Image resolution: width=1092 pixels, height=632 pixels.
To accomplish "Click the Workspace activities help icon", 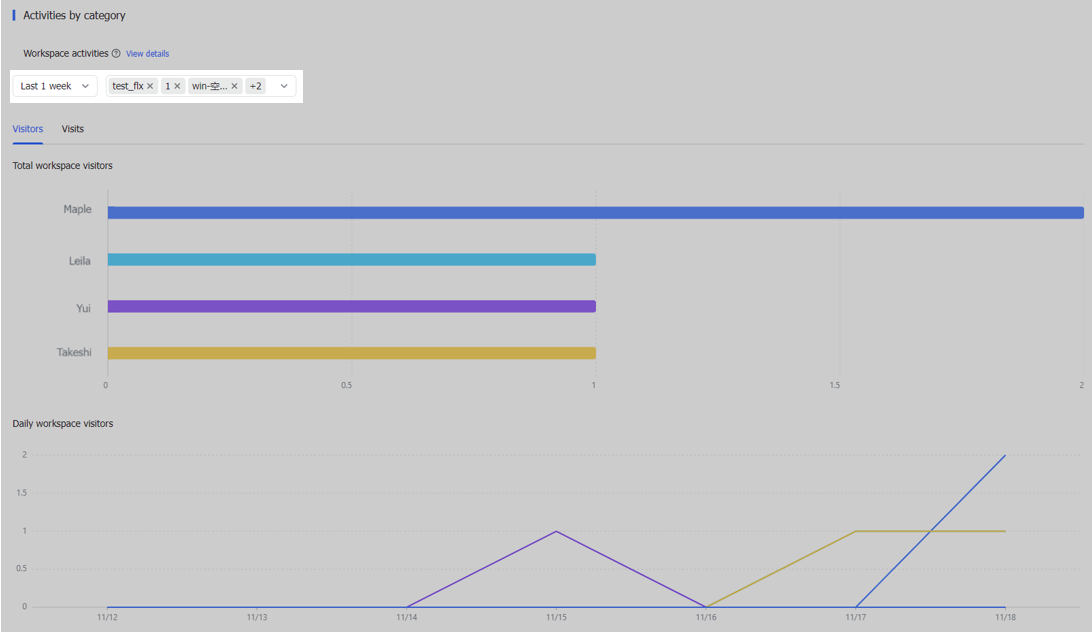I will click(x=116, y=54).
